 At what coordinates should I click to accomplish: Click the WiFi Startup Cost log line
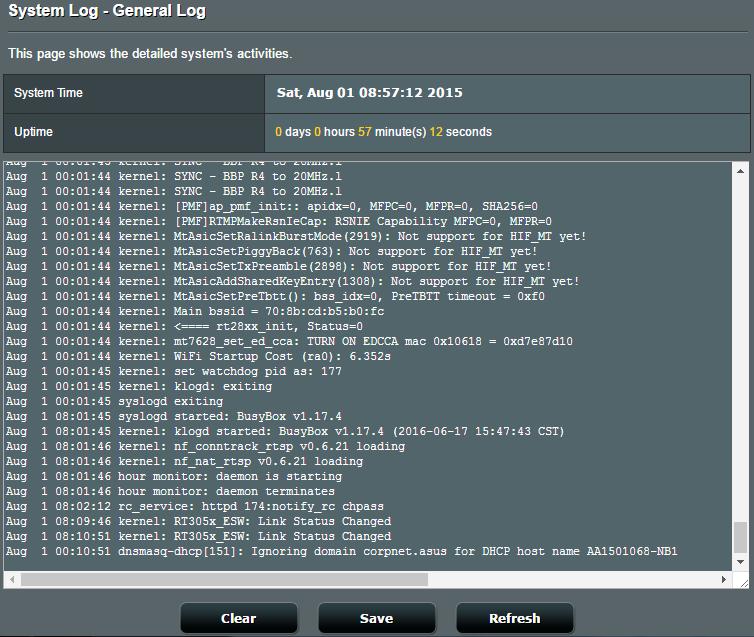click(198, 356)
